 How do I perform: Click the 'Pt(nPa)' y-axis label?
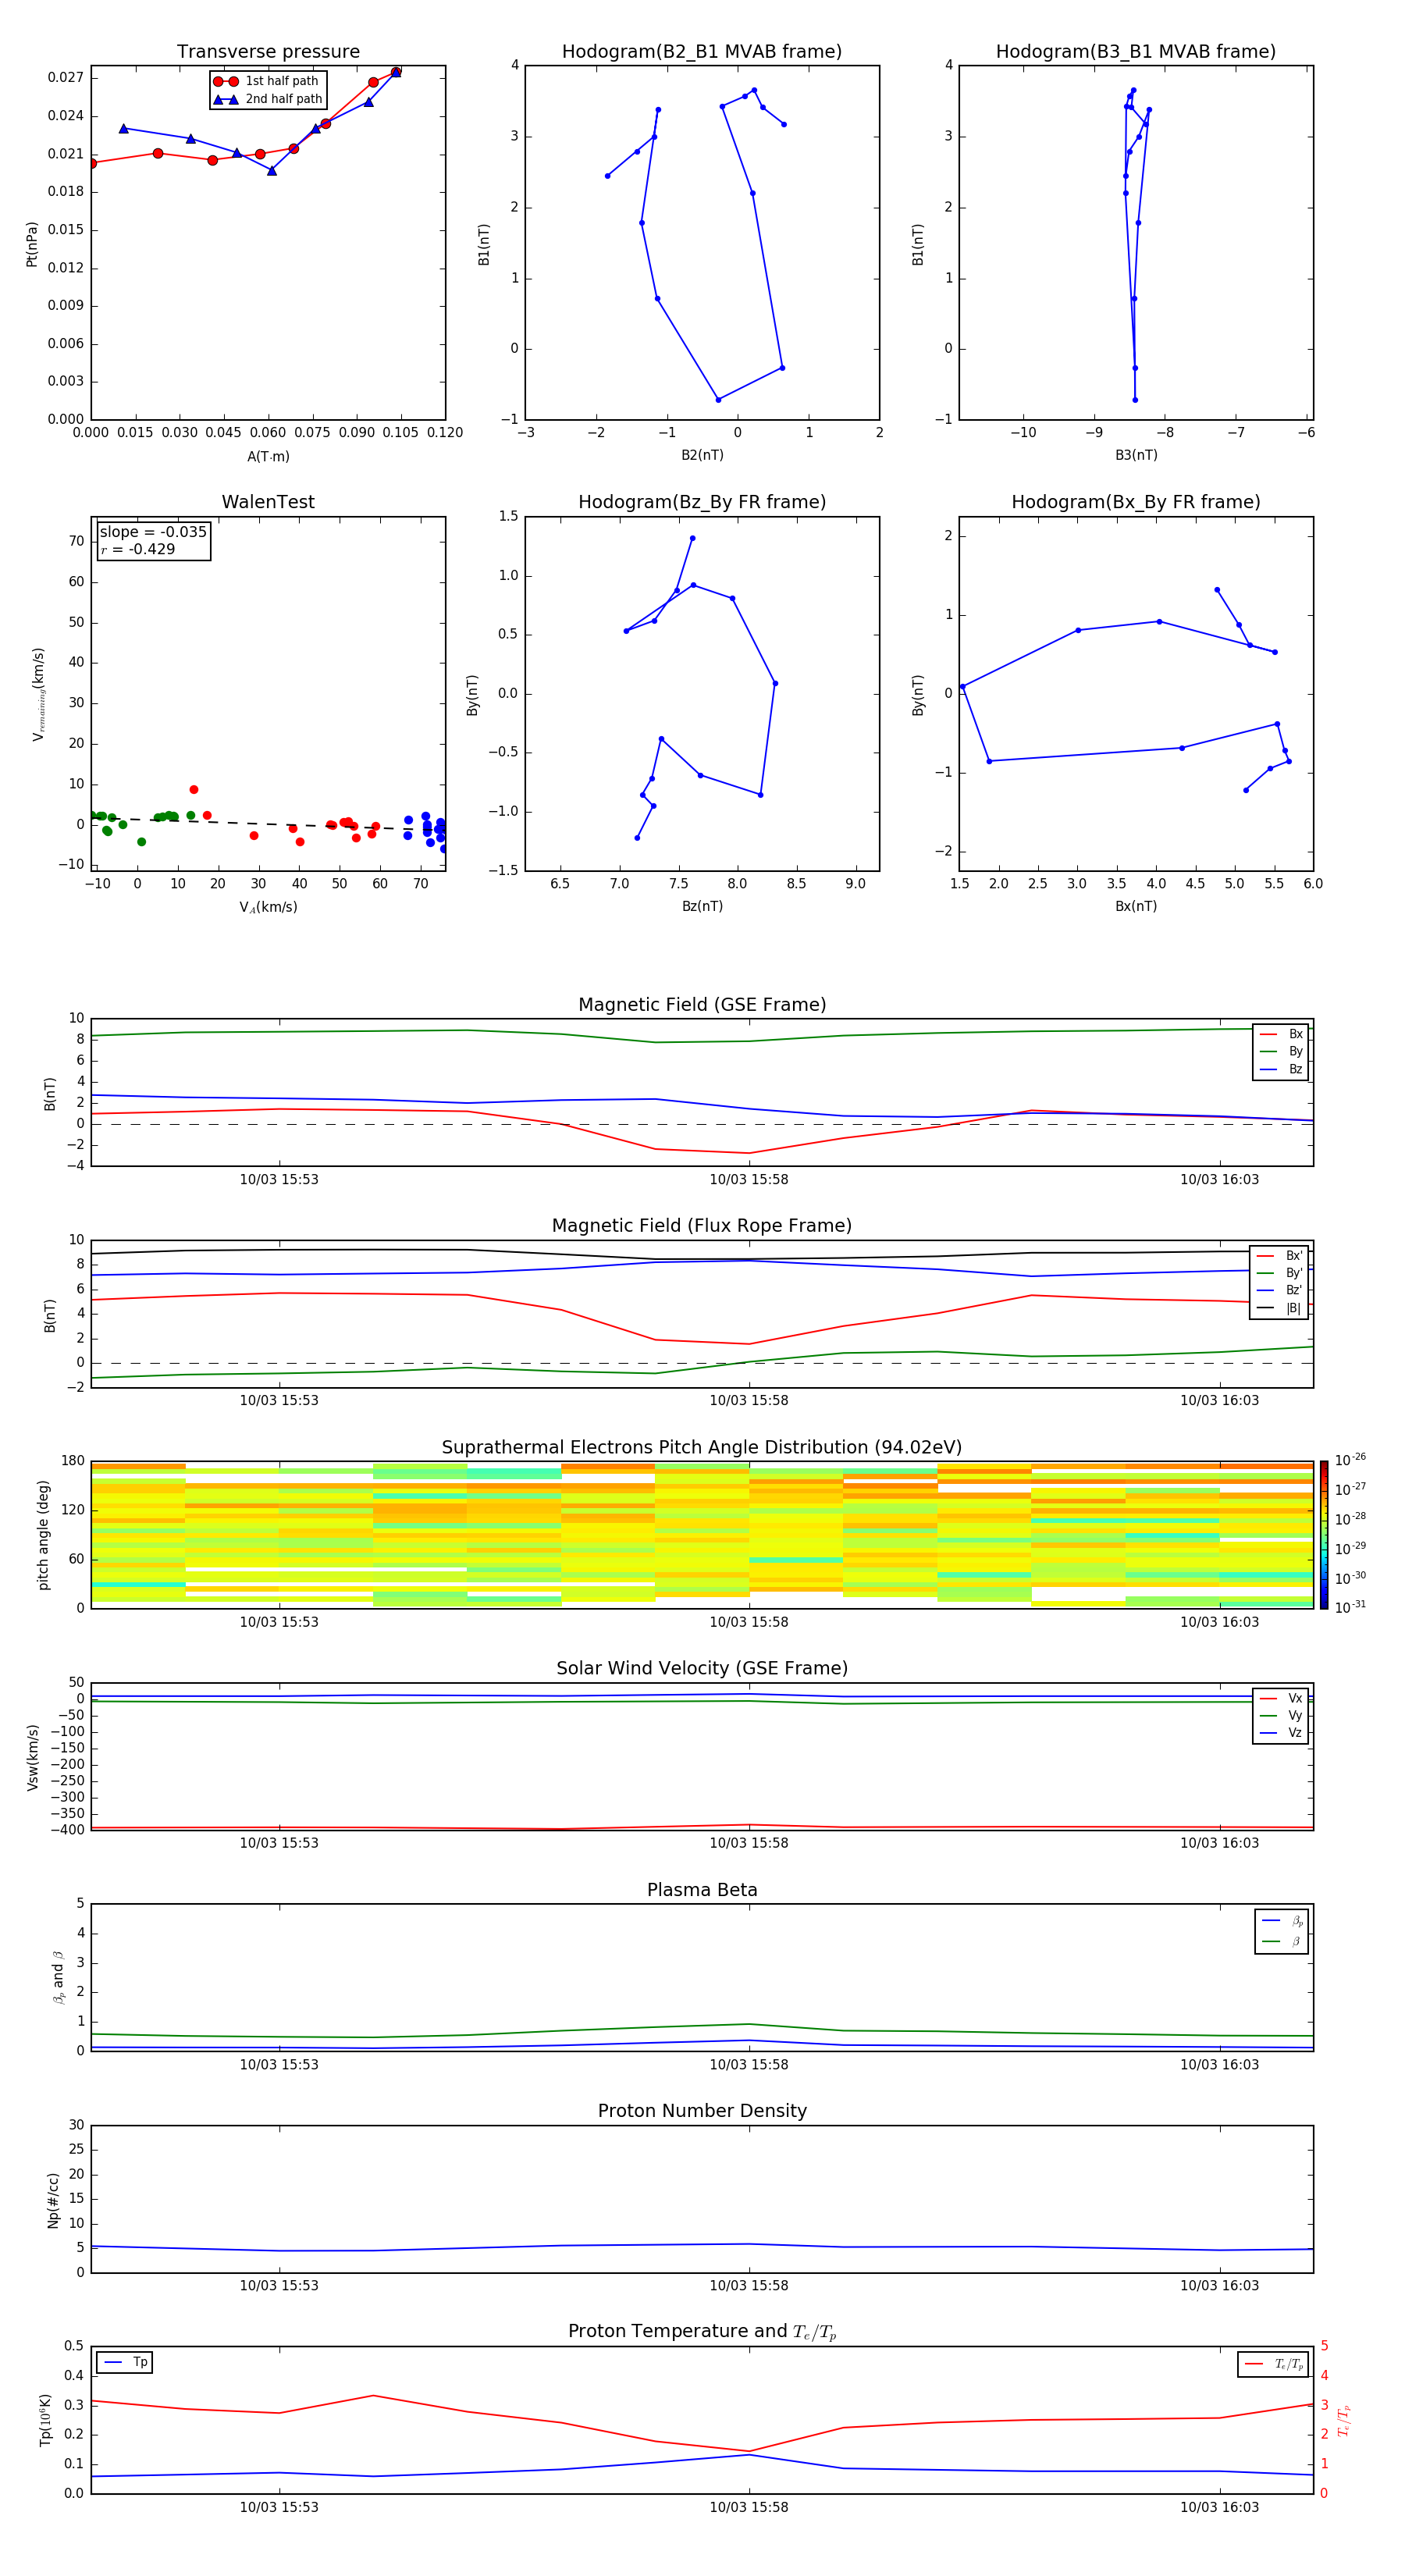coord(32,244)
